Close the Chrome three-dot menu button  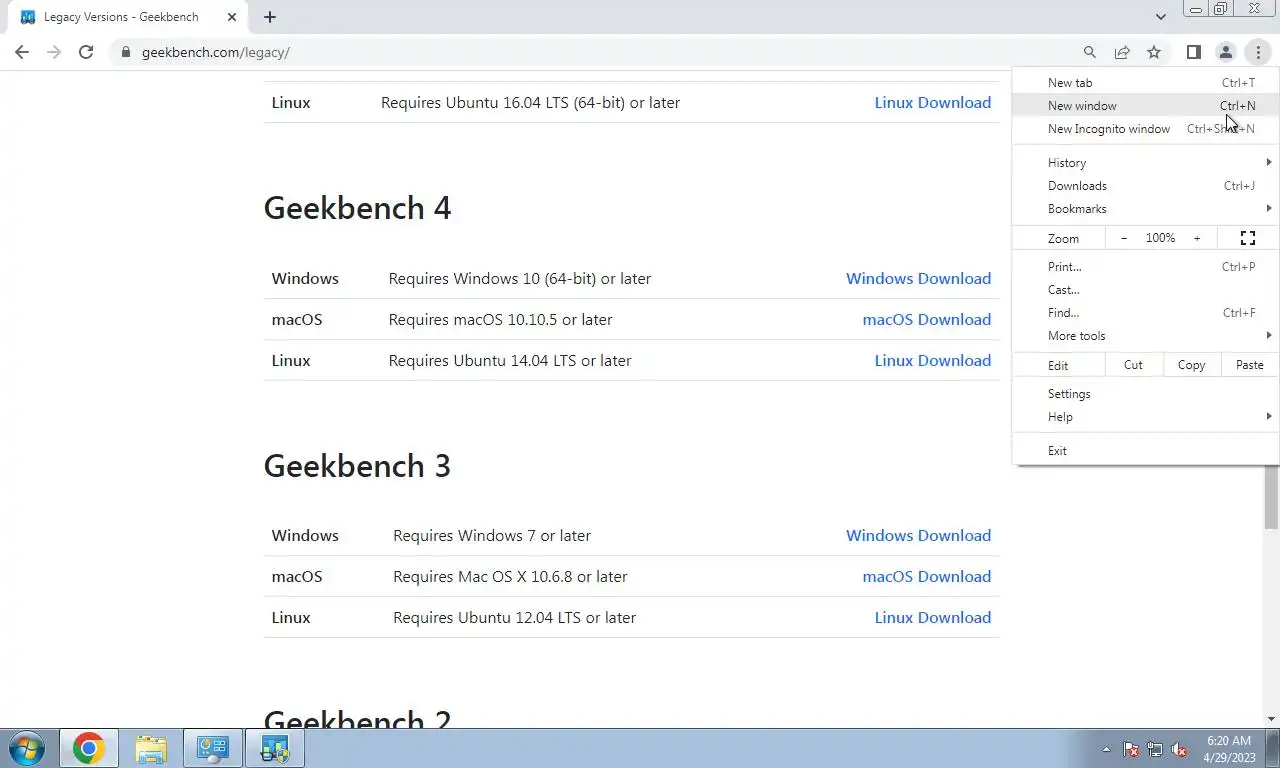pyautogui.click(x=1258, y=52)
